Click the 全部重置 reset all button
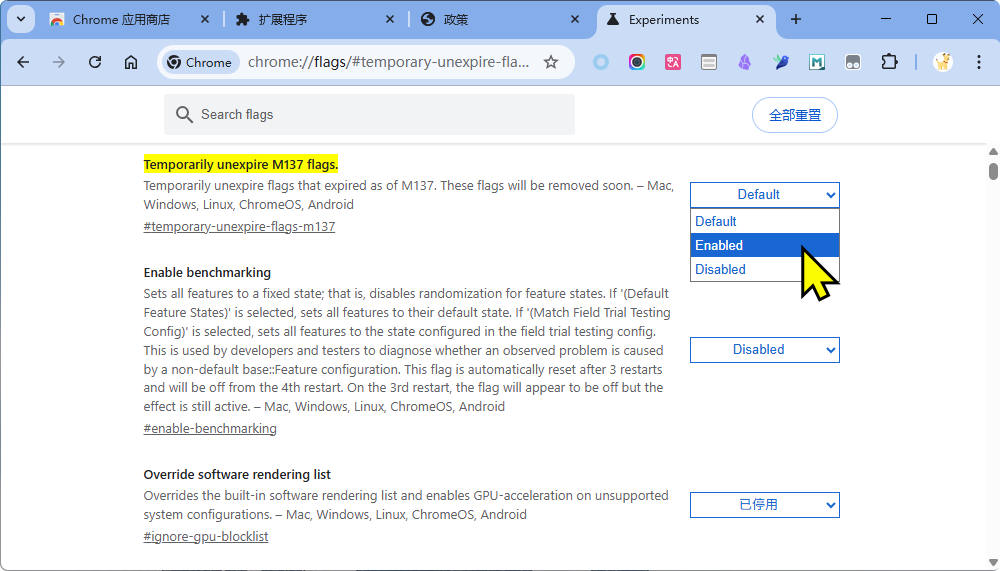This screenshot has width=1000, height=571. pos(794,115)
